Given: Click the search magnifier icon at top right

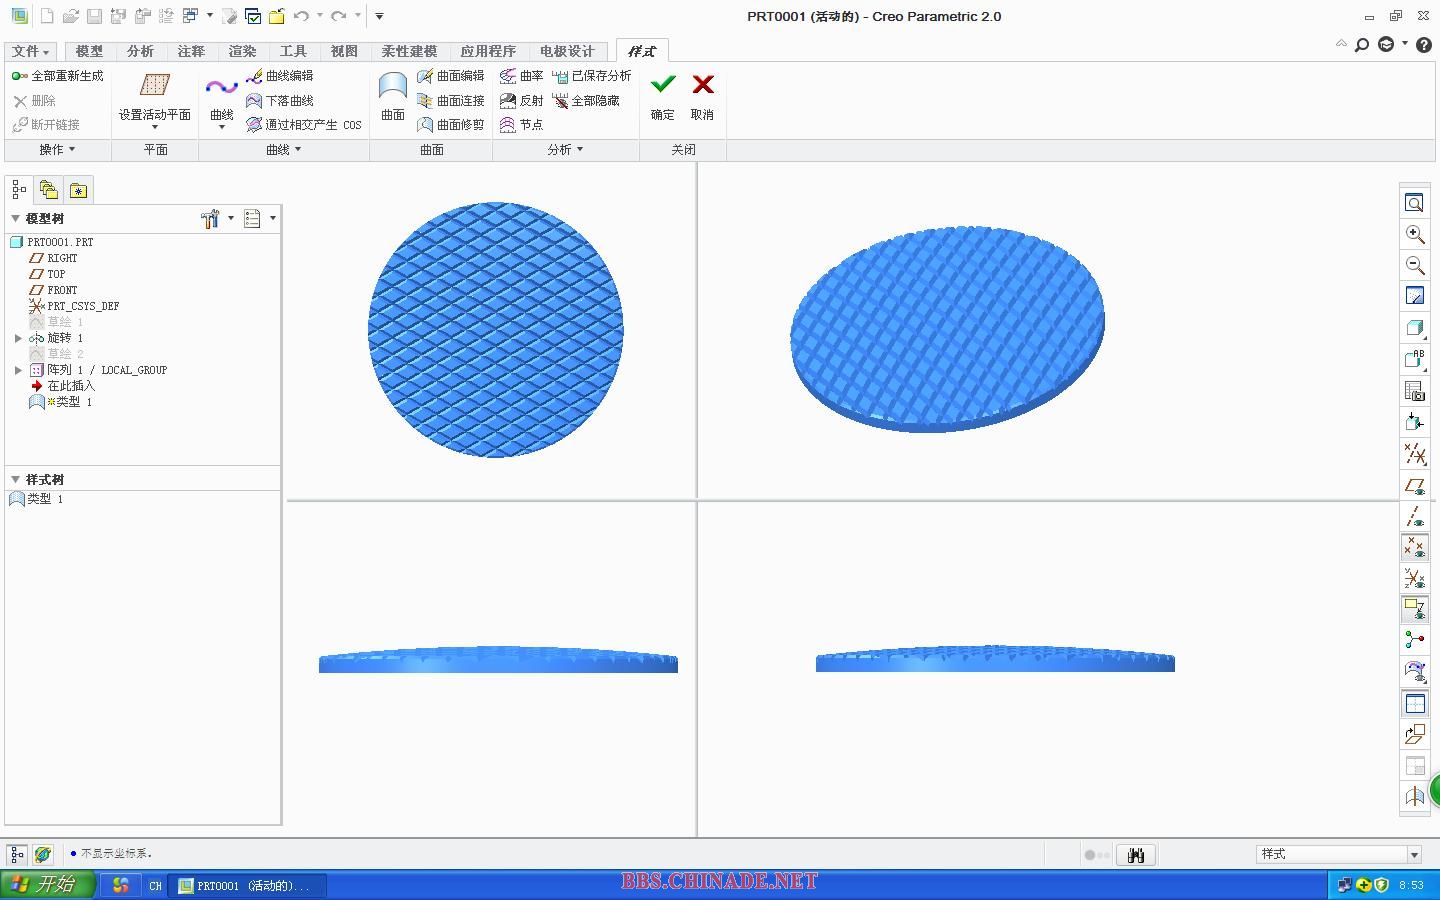Looking at the screenshot, I should click(x=1362, y=45).
